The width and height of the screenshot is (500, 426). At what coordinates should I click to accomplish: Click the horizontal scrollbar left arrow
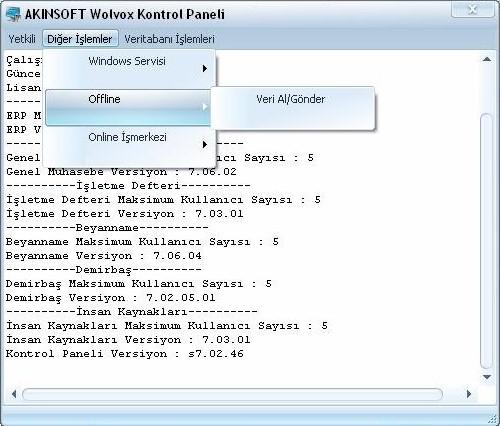pyautogui.click(x=14, y=394)
